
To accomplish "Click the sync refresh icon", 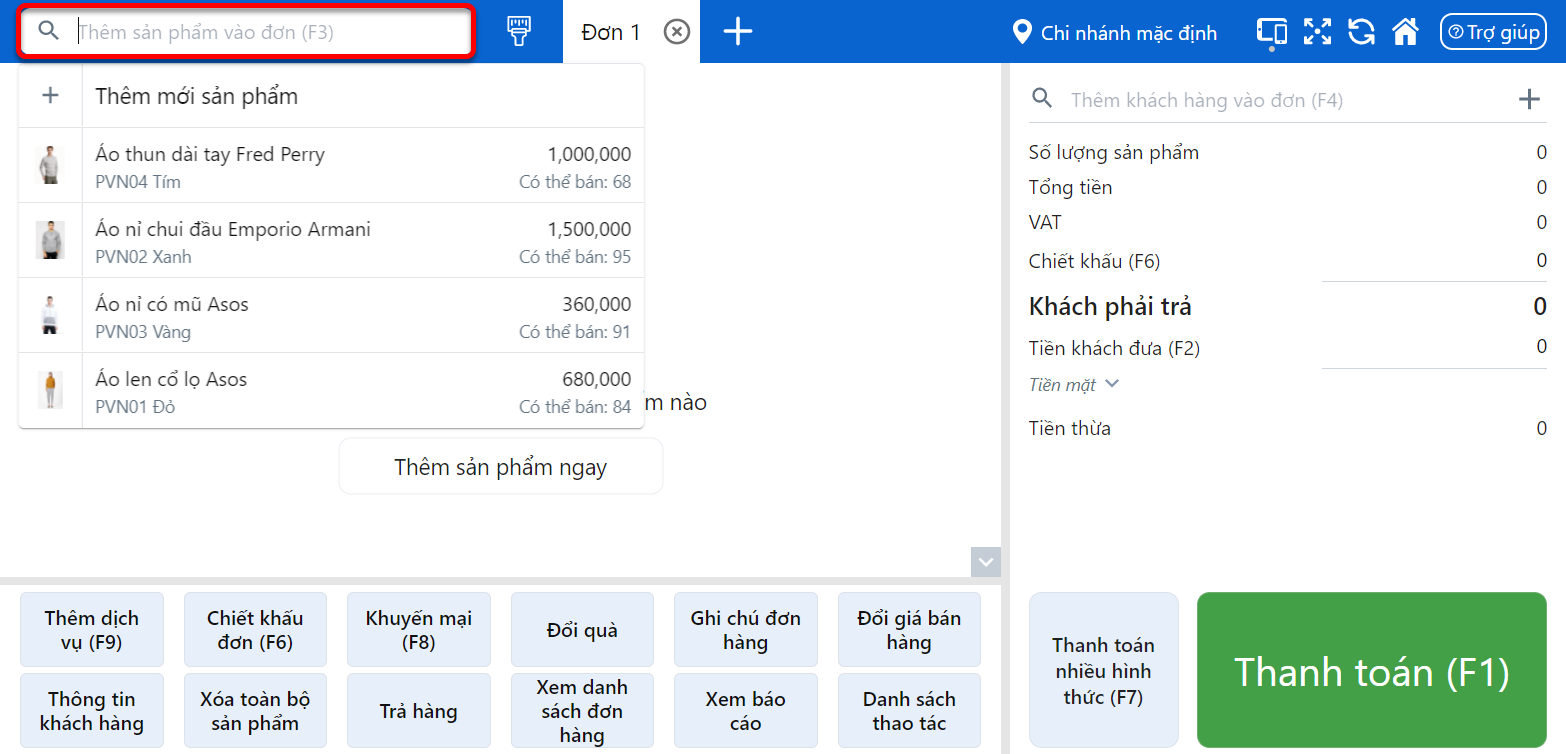I will coord(1361,32).
